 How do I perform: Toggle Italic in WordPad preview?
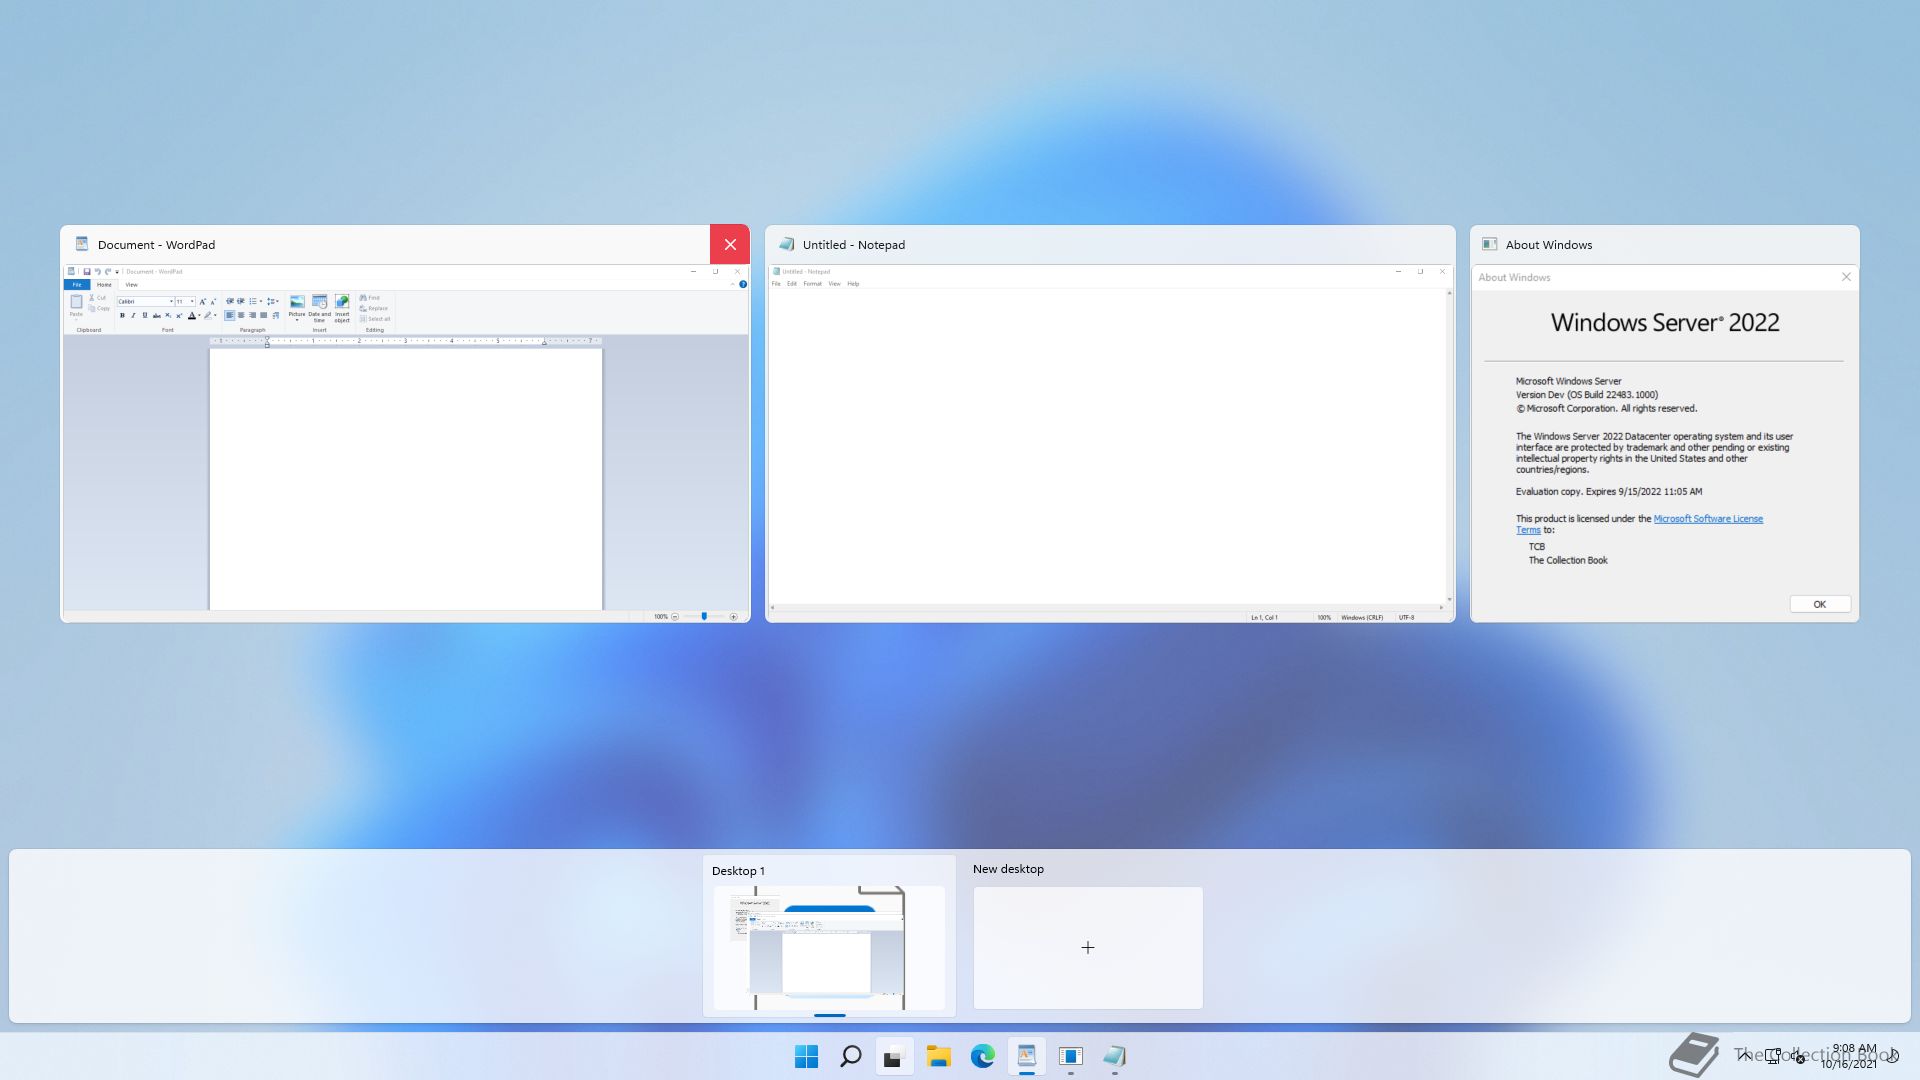click(x=133, y=315)
